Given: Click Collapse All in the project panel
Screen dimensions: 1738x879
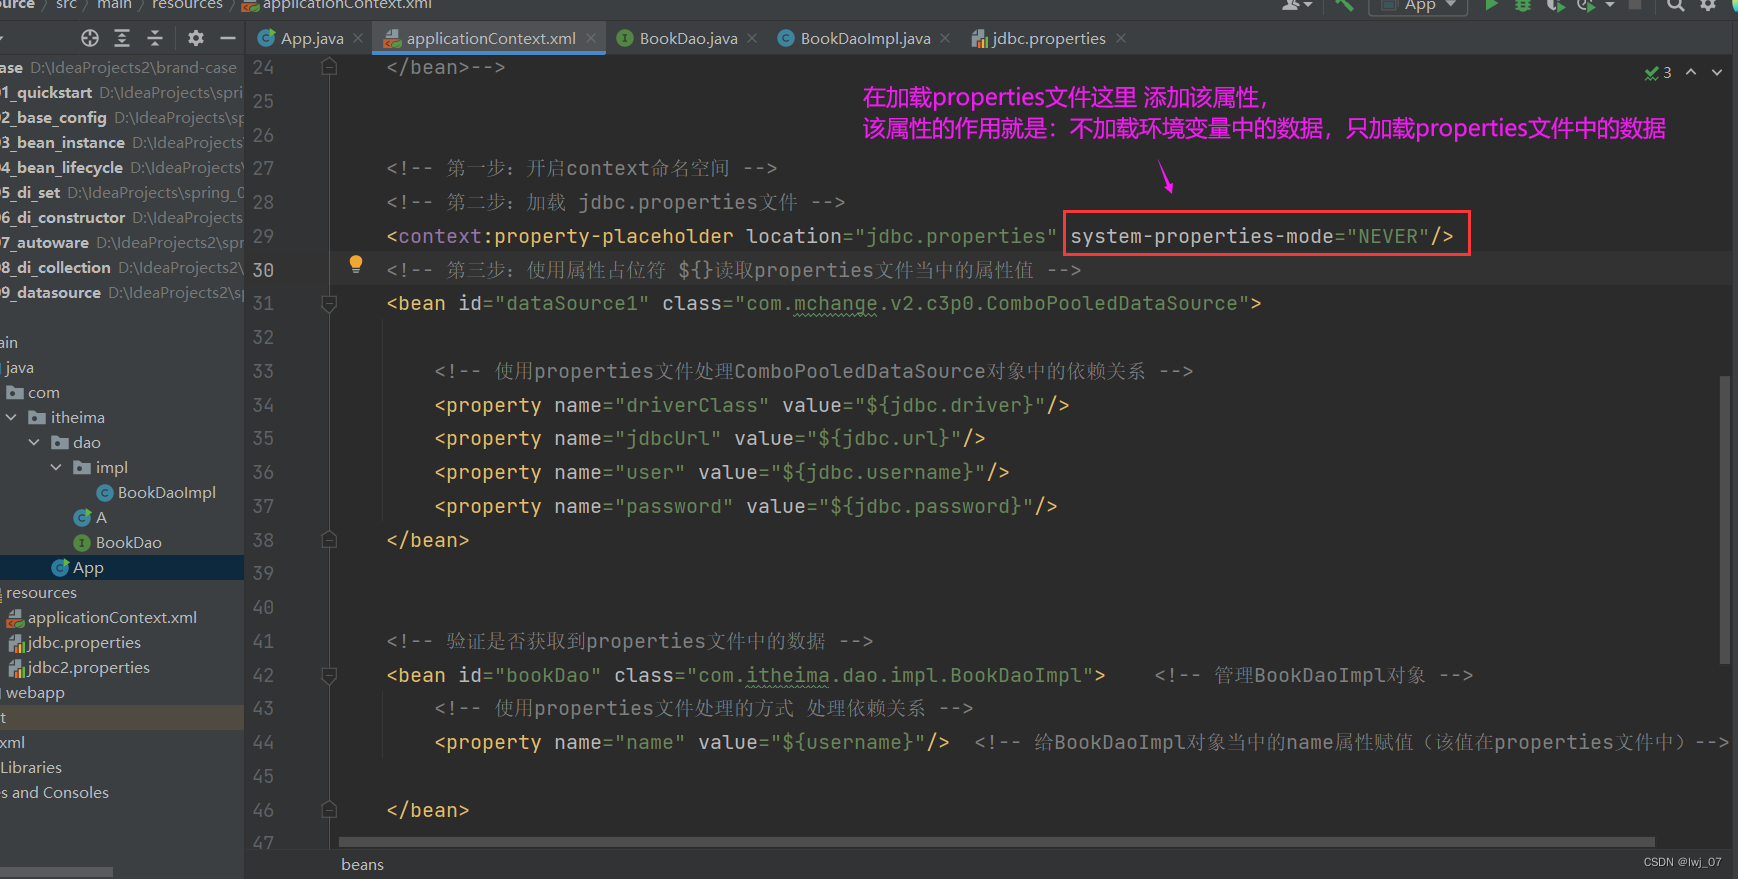Looking at the screenshot, I should point(155,38).
